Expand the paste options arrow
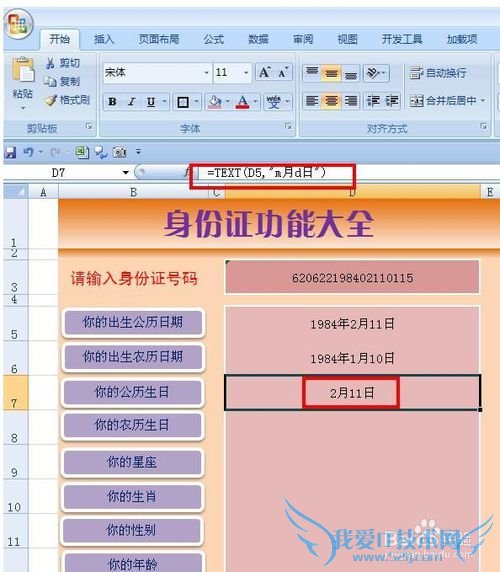 pyautogui.click(x=23, y=108)
